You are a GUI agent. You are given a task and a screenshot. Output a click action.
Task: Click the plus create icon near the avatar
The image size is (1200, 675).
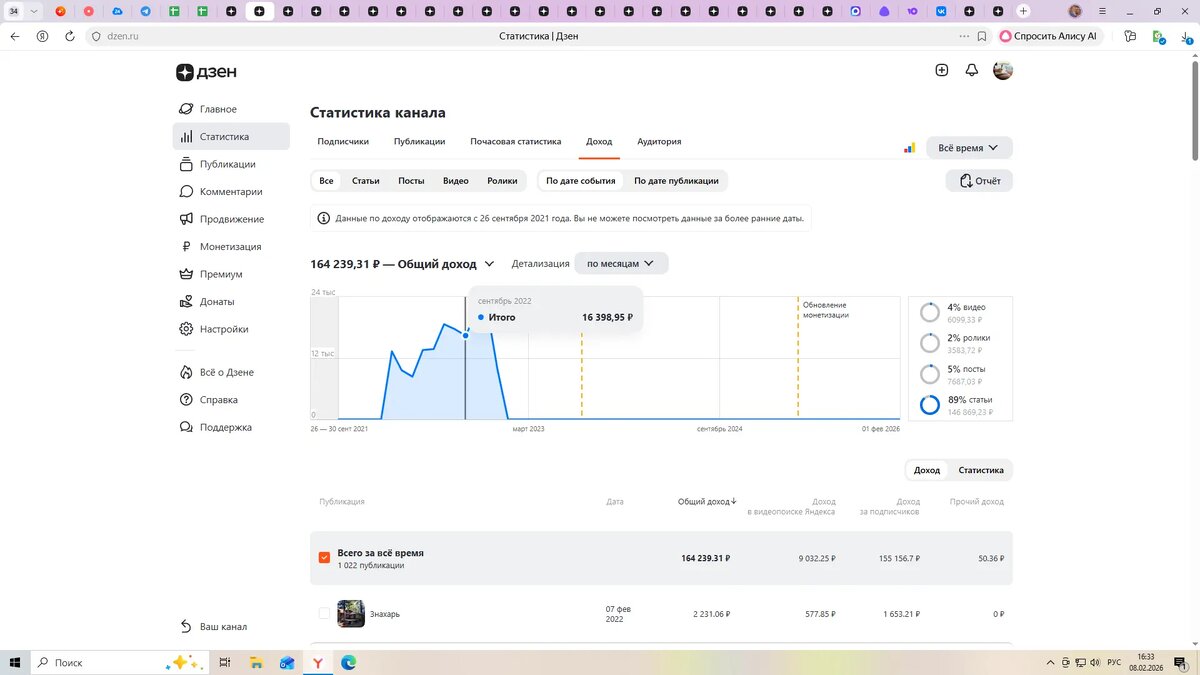point(941,70)
